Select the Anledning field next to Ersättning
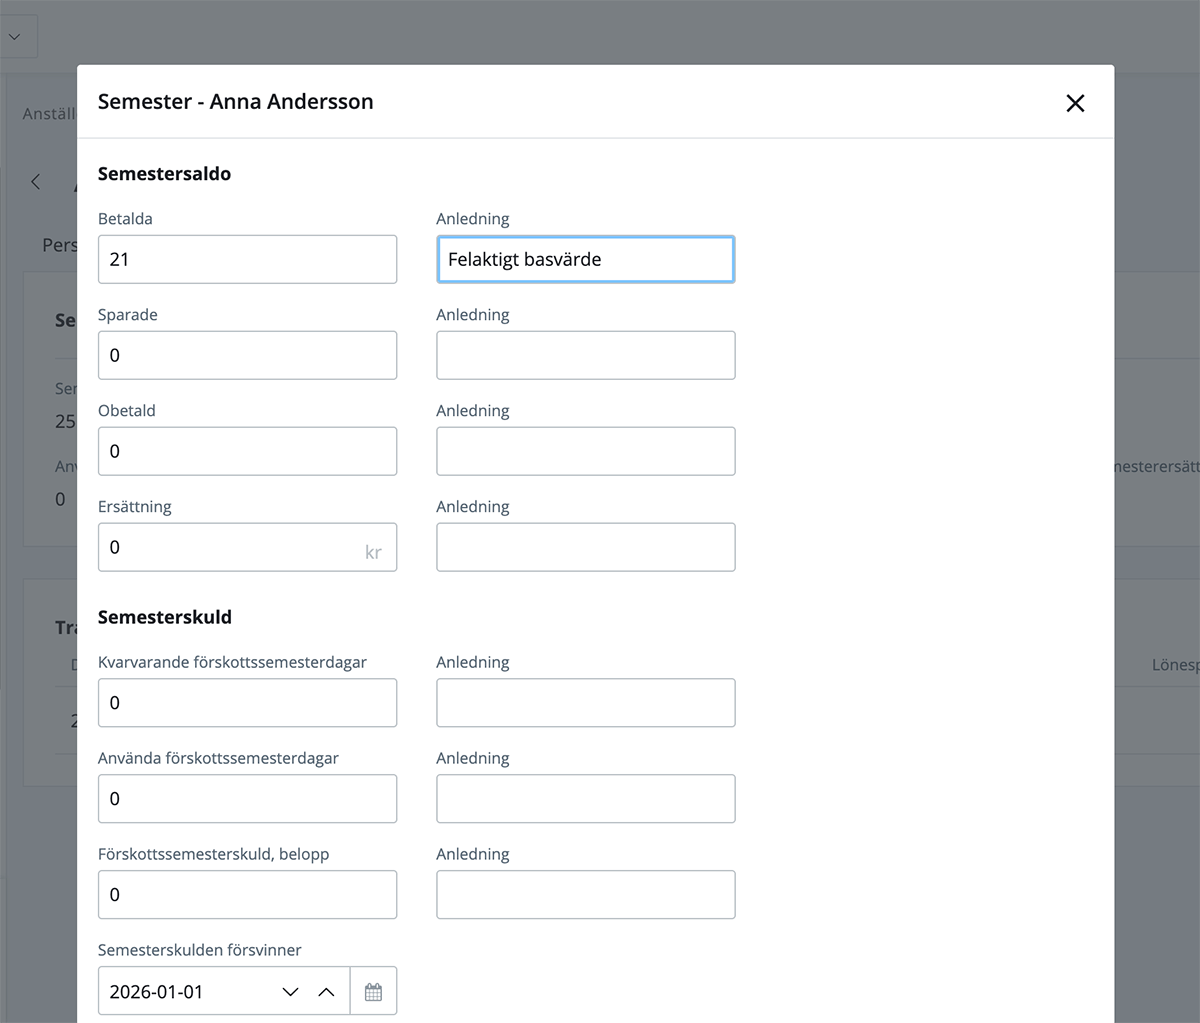1200x1023 pixels. 585,547
